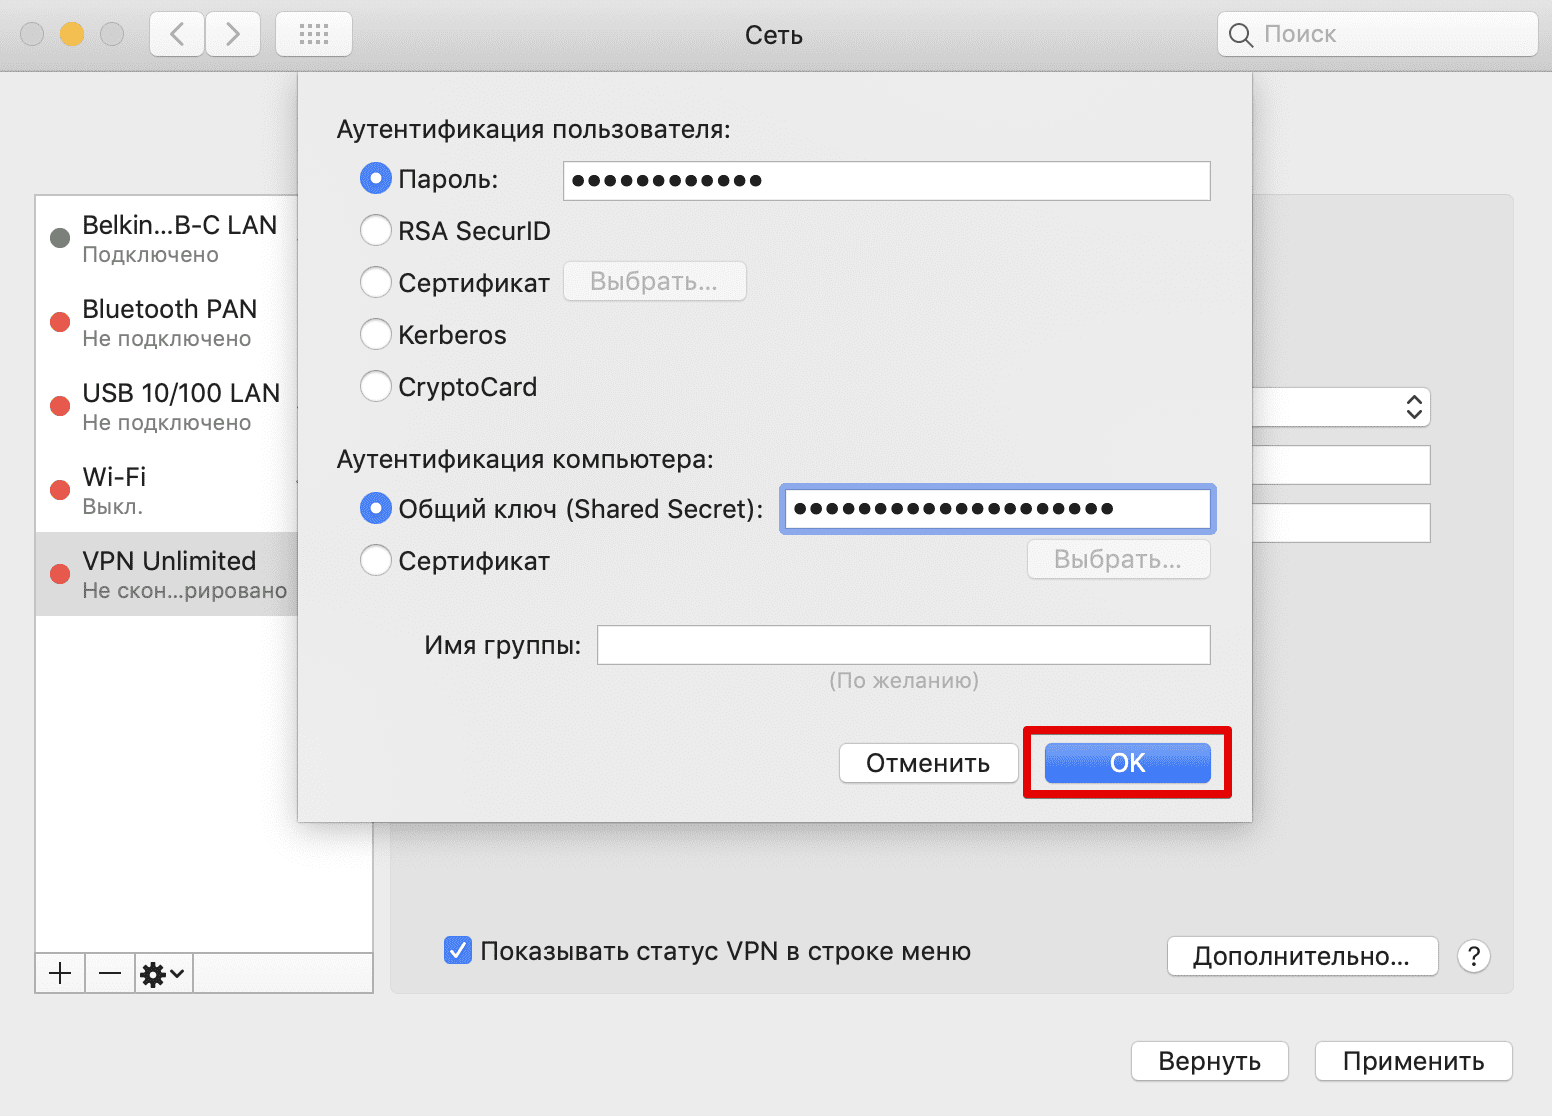Remove selected service with minus icon
The height and width of the screenshot is (1116, 1552).
(109, 972)
